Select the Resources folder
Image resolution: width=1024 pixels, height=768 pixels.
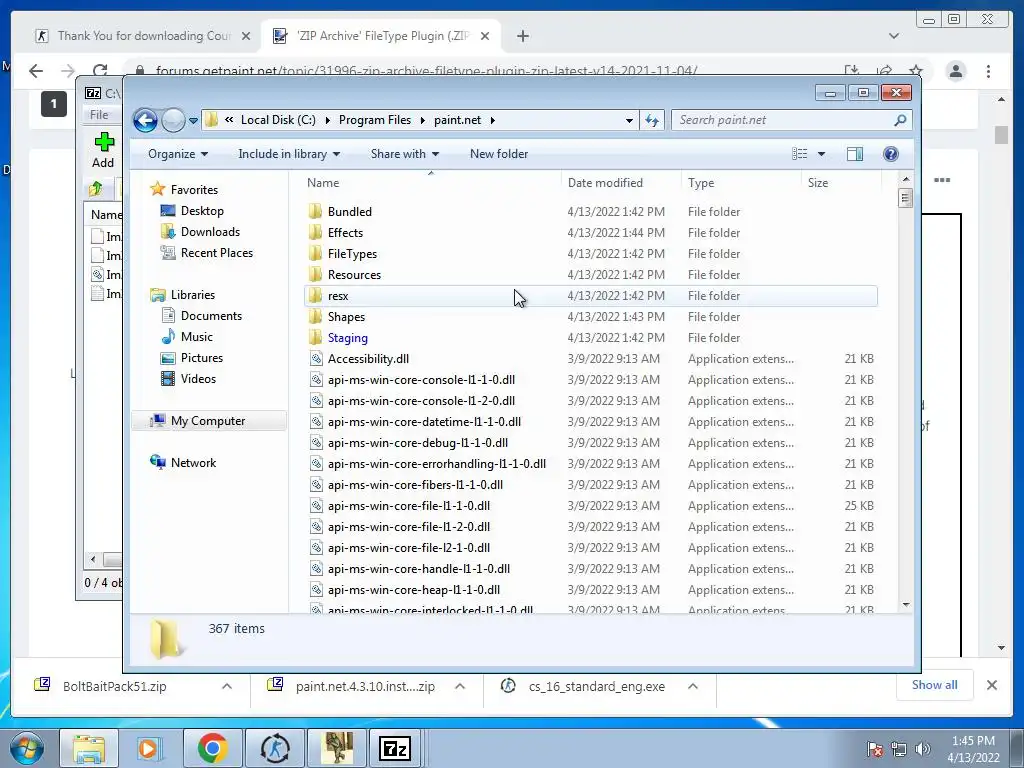pyautogui.click(x=590, y=275)
